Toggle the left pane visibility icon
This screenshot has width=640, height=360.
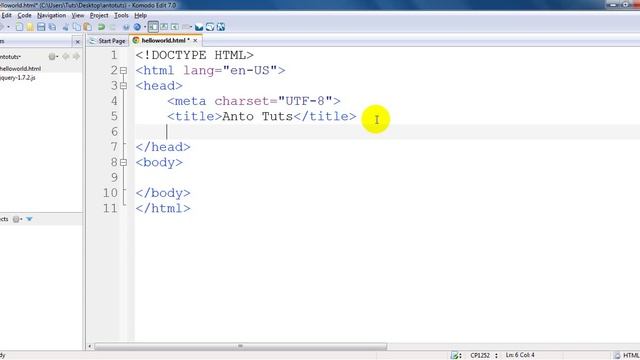(153, 27)
